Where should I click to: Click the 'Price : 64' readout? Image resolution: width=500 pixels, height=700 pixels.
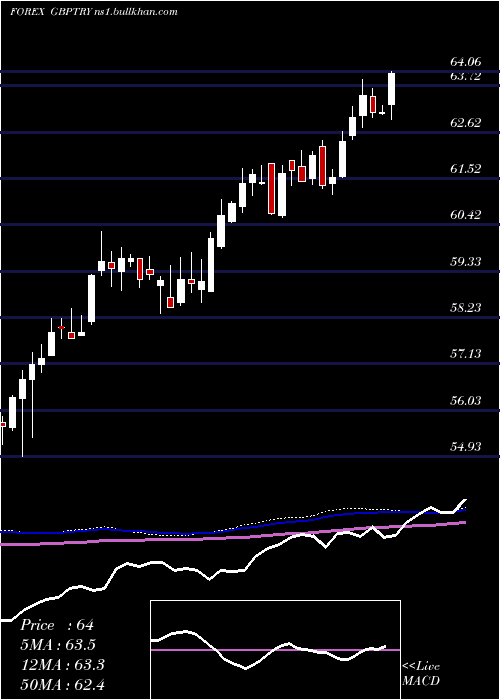tap(57, 625)
